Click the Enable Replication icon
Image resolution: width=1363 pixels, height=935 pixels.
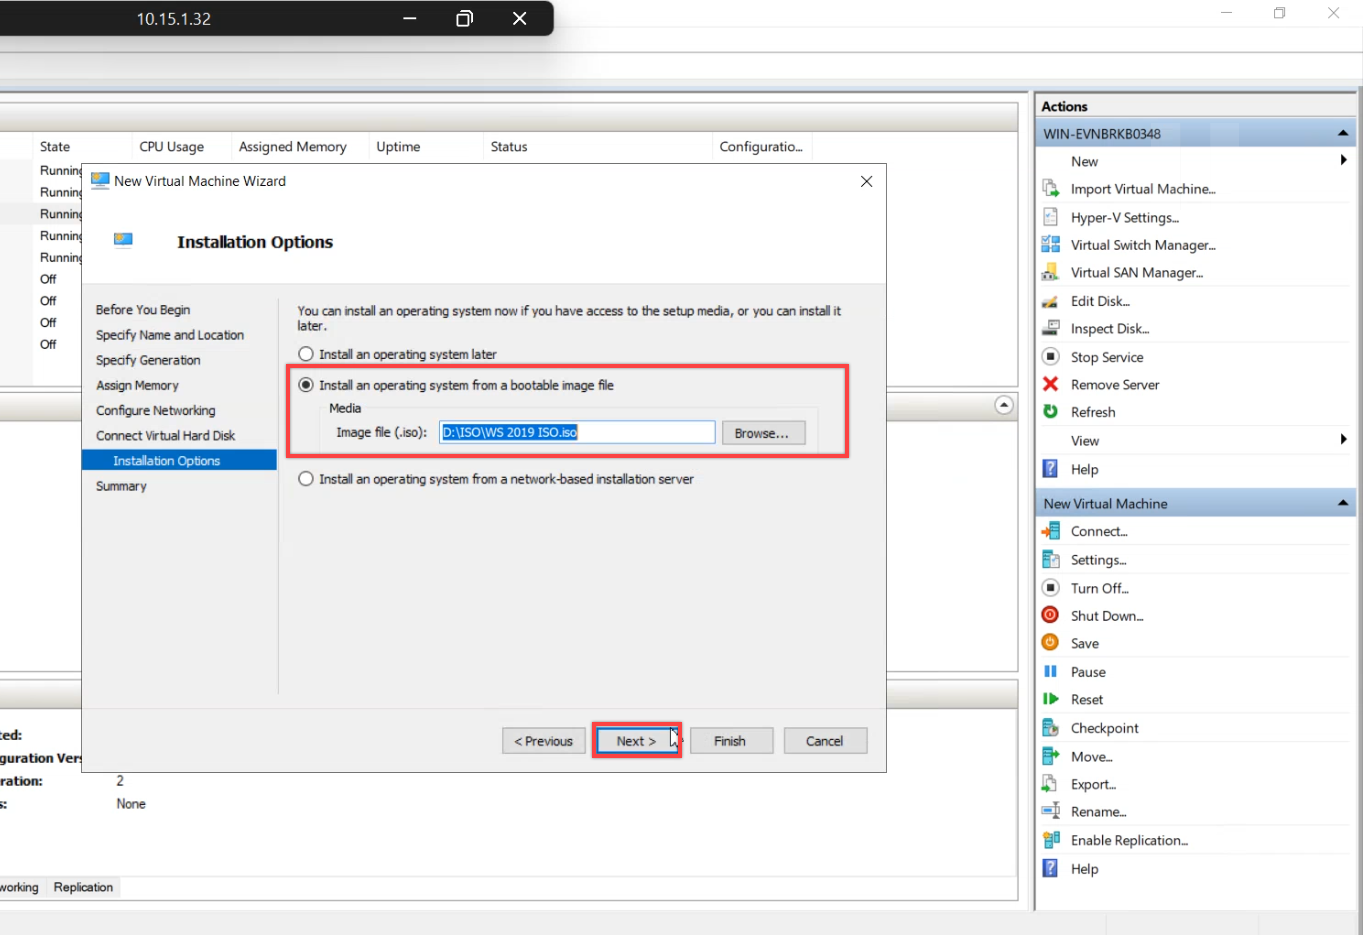[x=1050, y=840]
